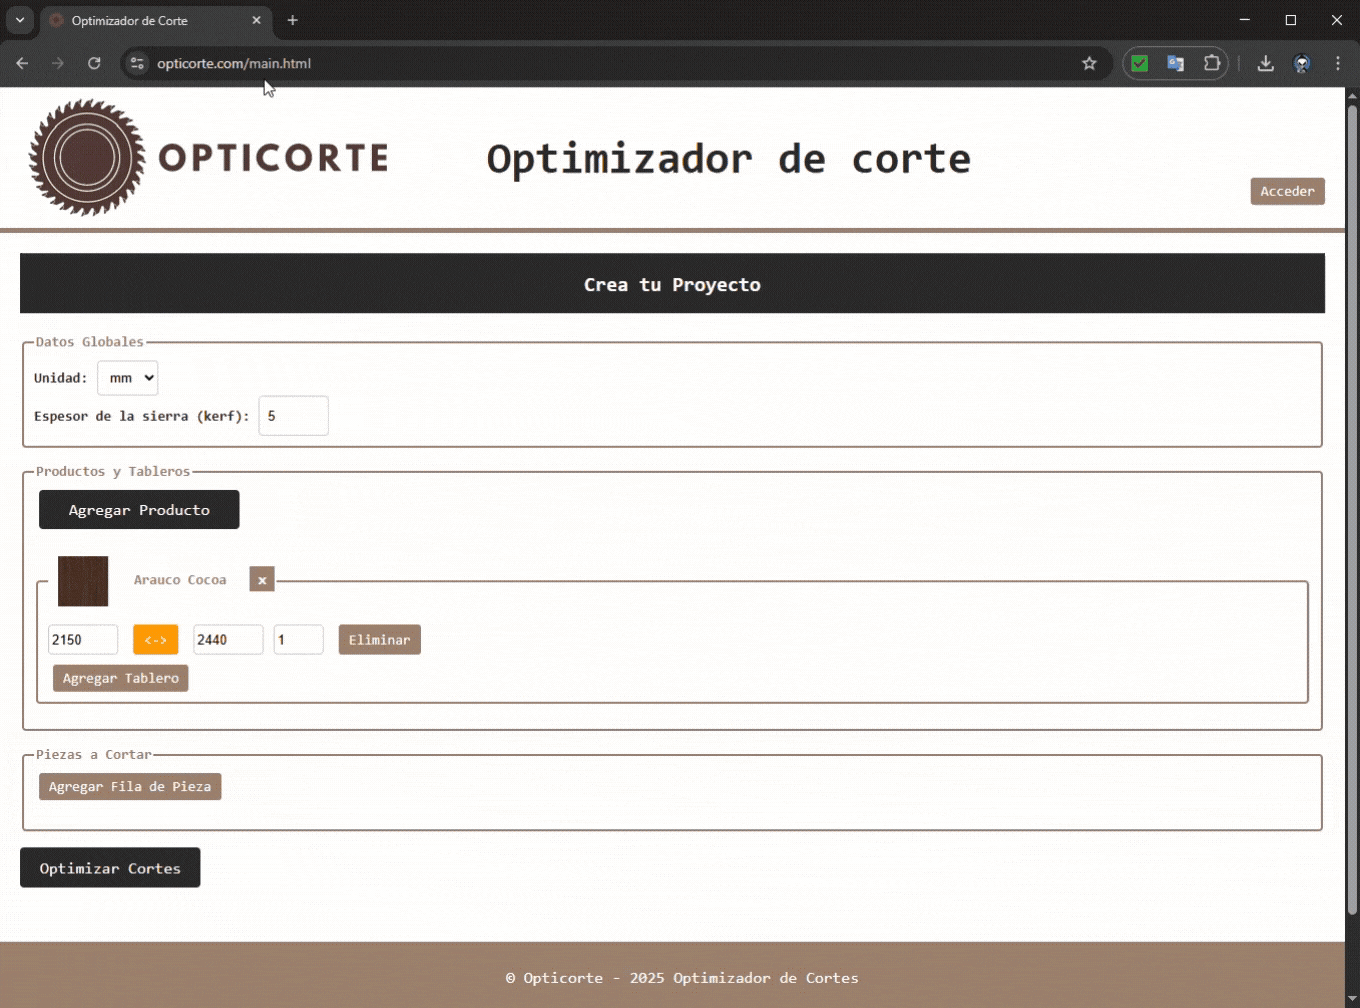Click the Arauco Cocoa wood texture swatch
This screenshot has width=1360, height=1008.
[83, 581]
